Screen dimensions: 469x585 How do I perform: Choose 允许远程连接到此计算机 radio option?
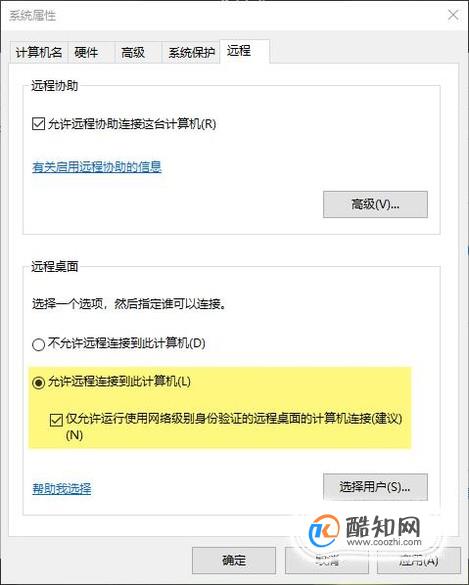(38, 382)
